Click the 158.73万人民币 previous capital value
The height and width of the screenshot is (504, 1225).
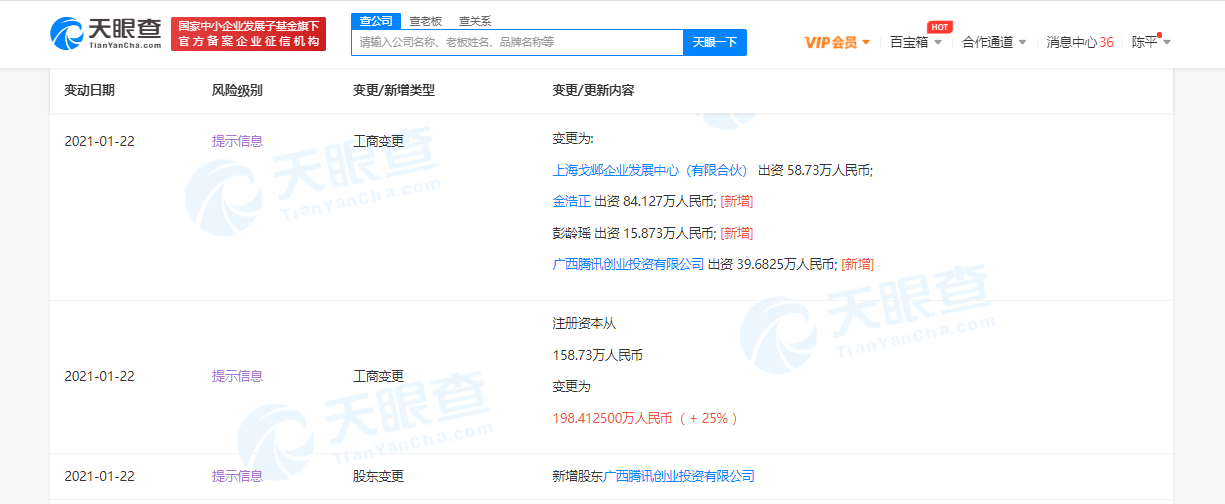597,354
